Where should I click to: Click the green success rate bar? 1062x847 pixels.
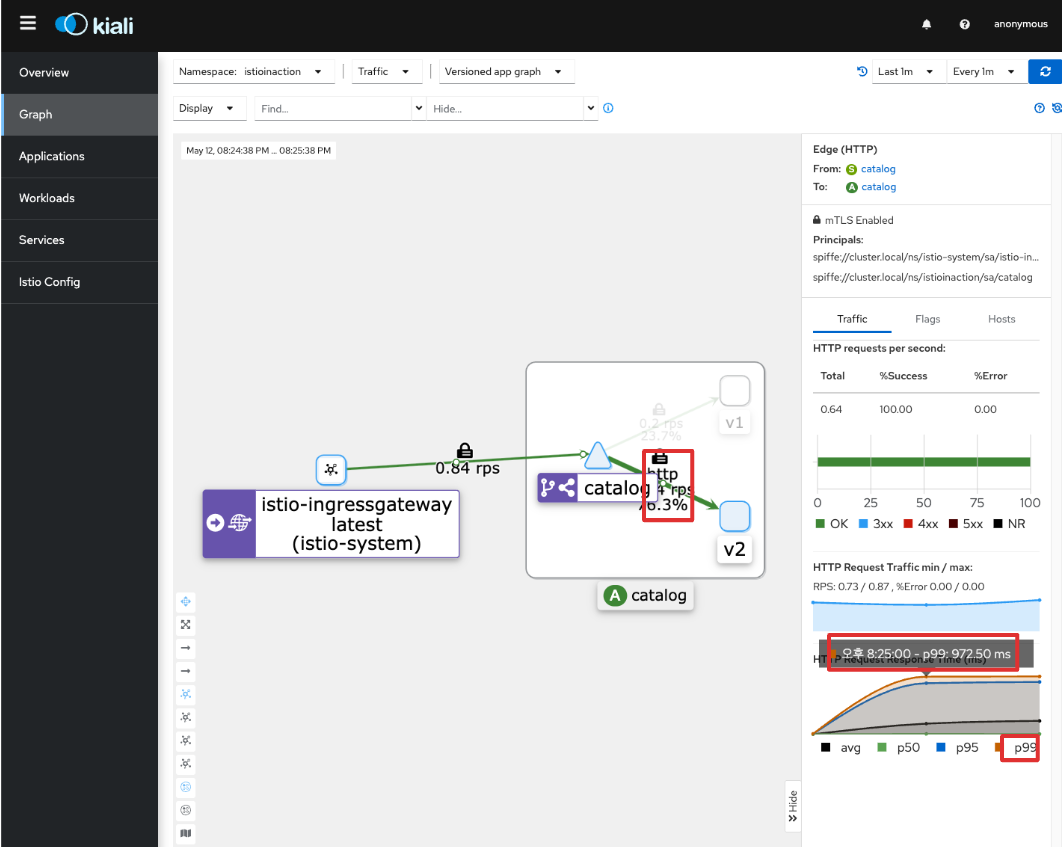(924, 462)
